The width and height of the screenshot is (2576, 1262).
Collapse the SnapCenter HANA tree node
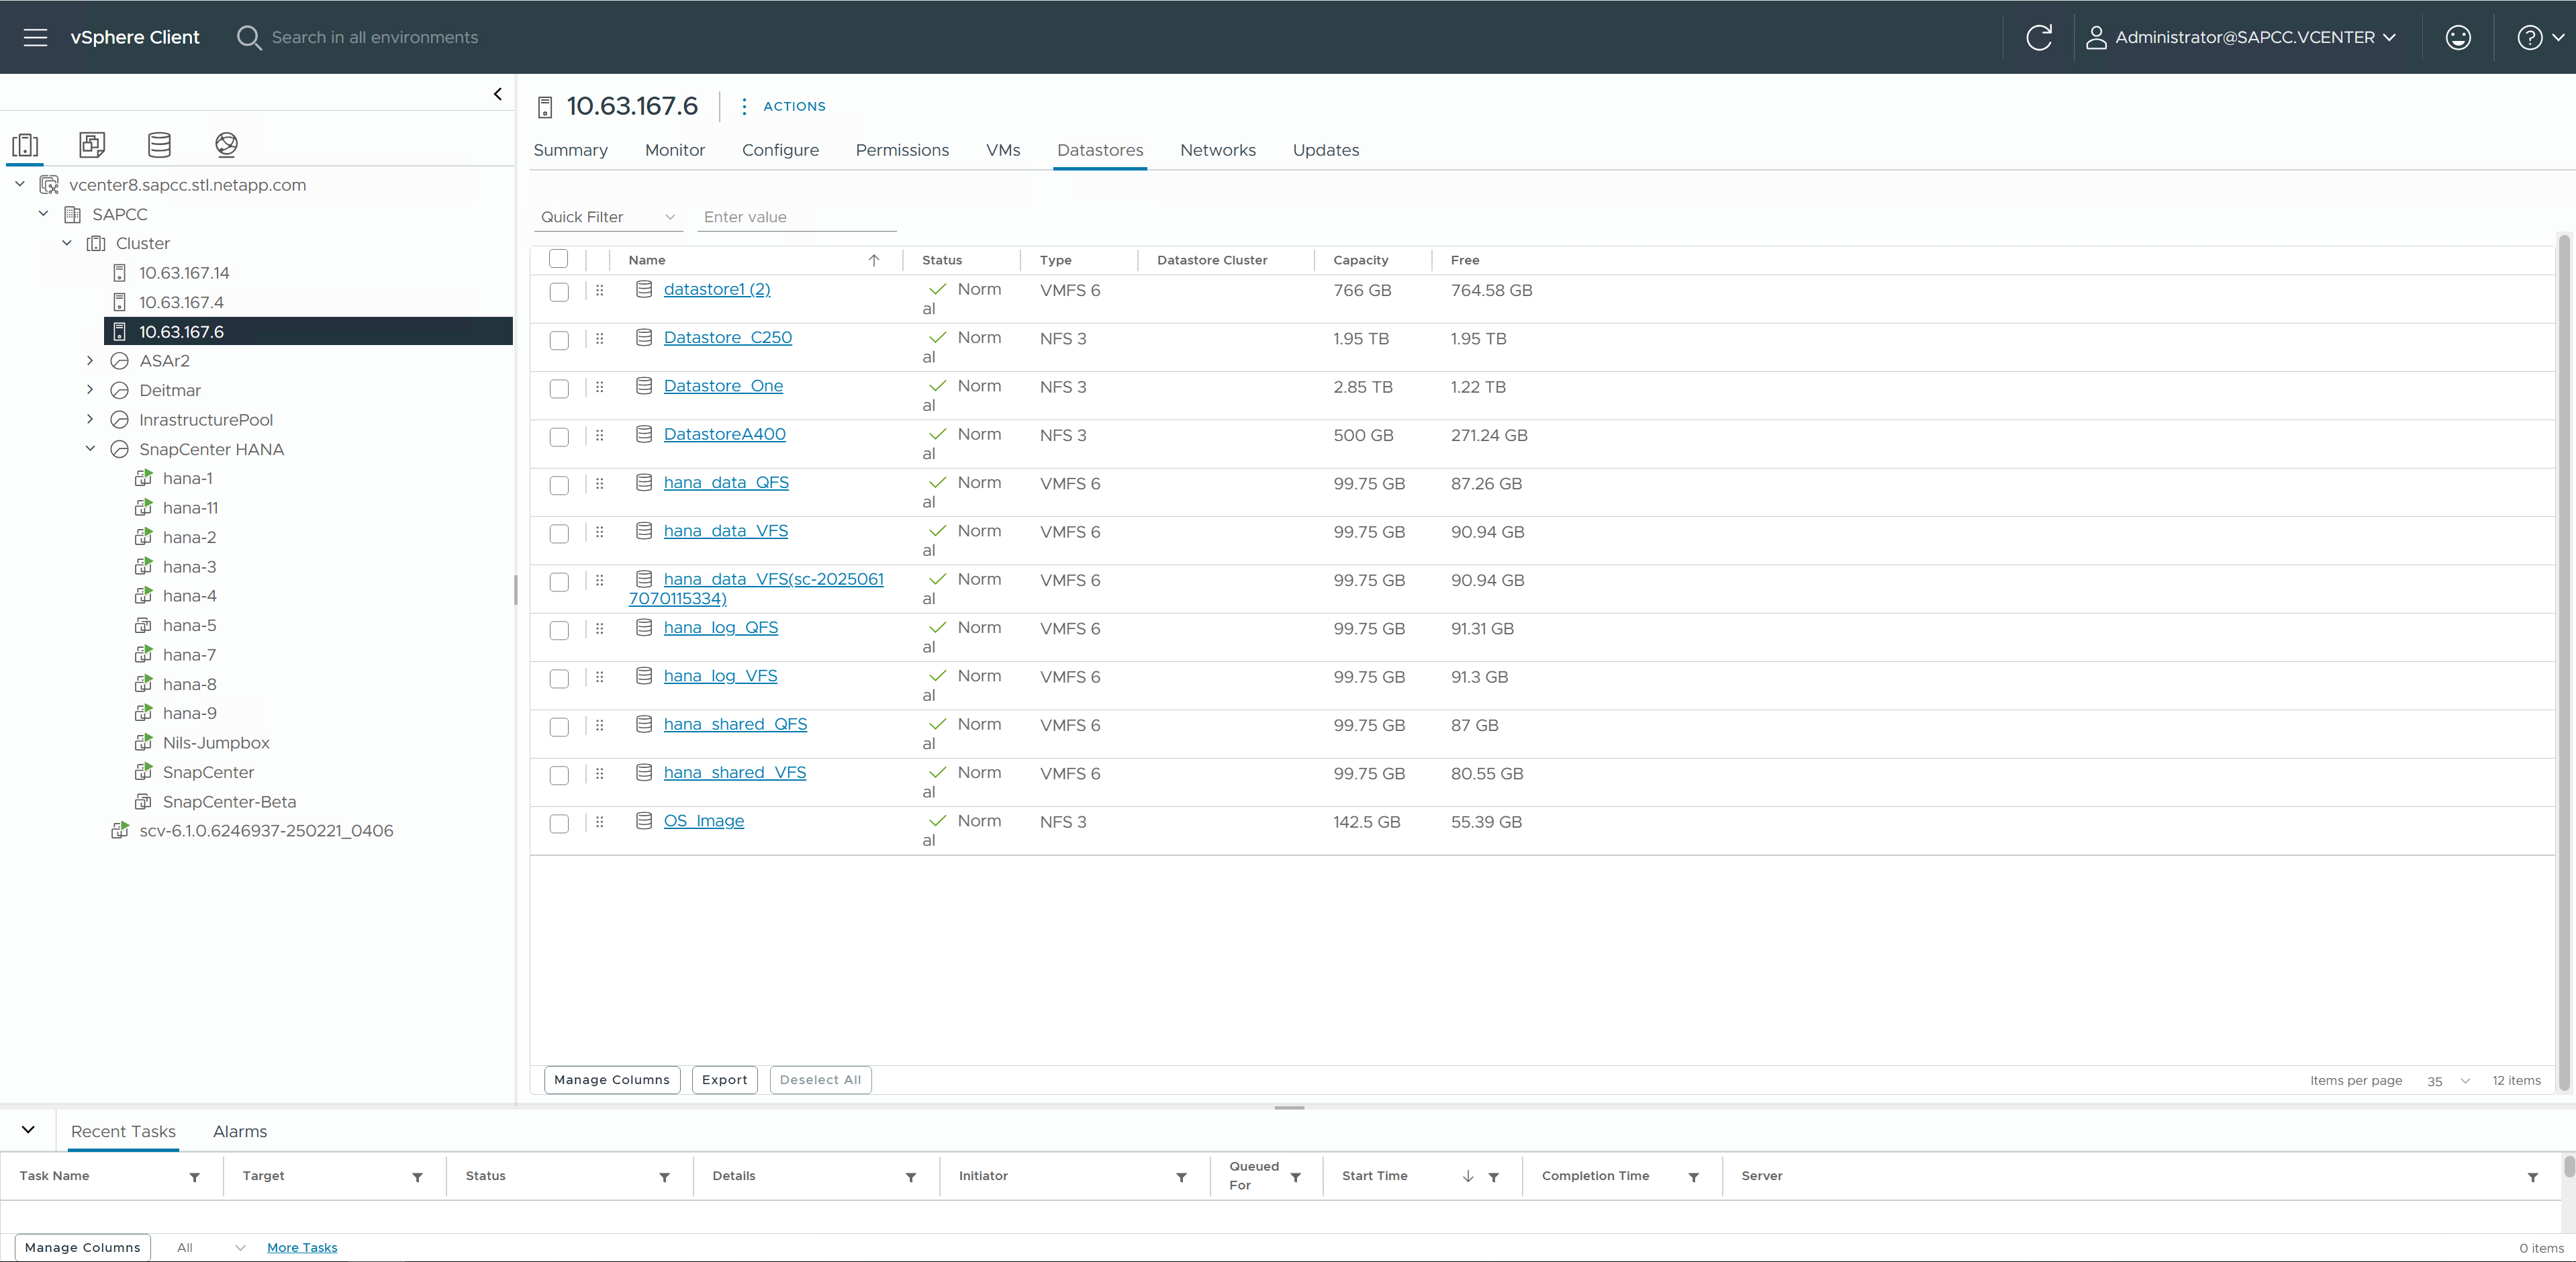pos(90,449)
